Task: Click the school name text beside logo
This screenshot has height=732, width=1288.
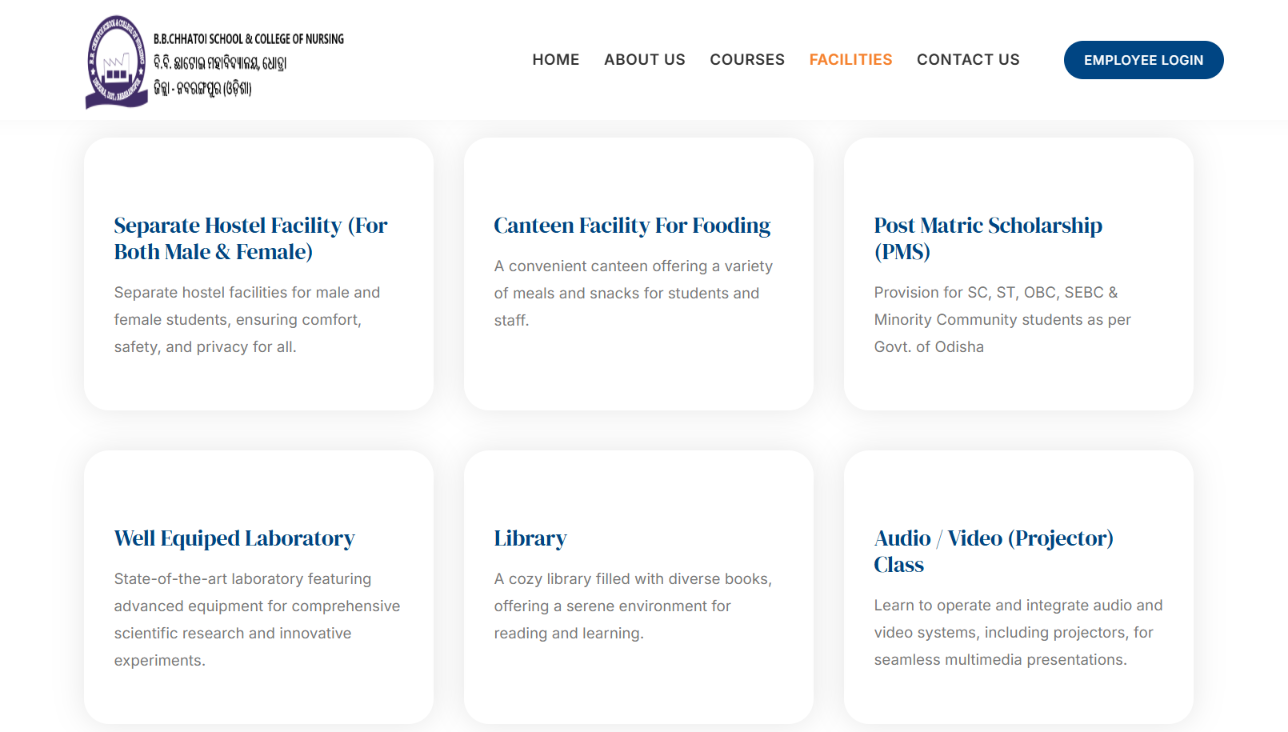Action: (248, 63)
